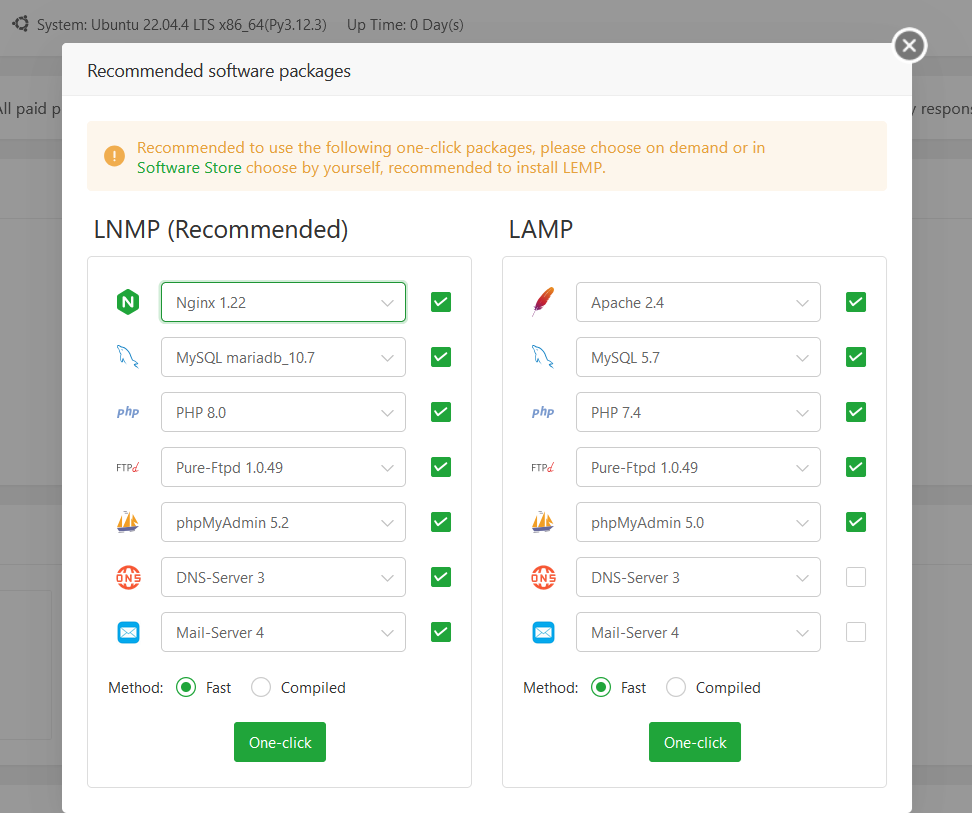Select Compiled method for LAMP

tap(676, 687)
